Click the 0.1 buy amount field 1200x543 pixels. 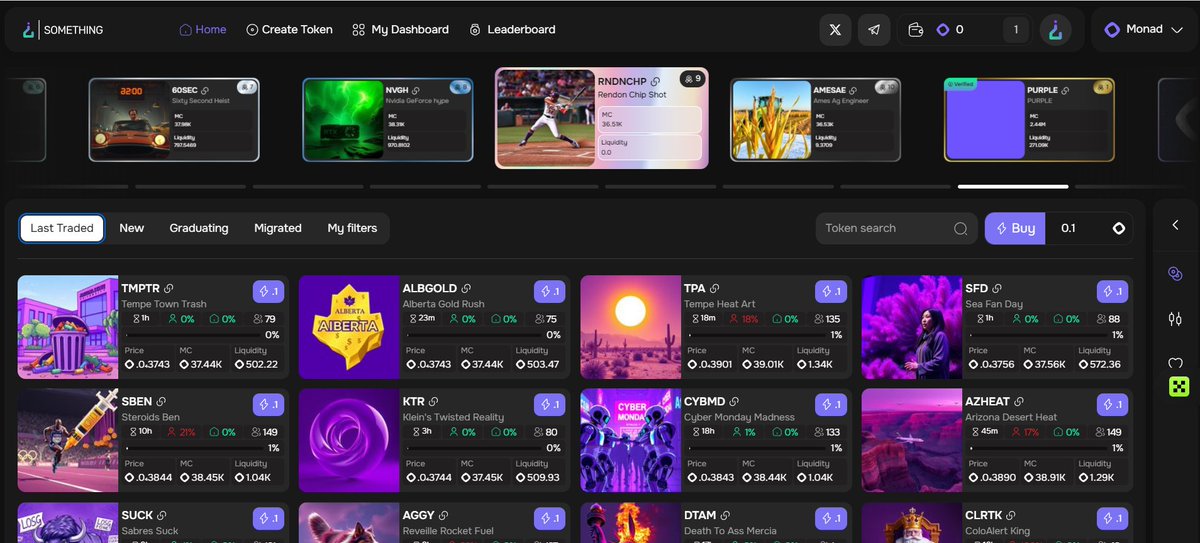click(x=1089, y=228)
